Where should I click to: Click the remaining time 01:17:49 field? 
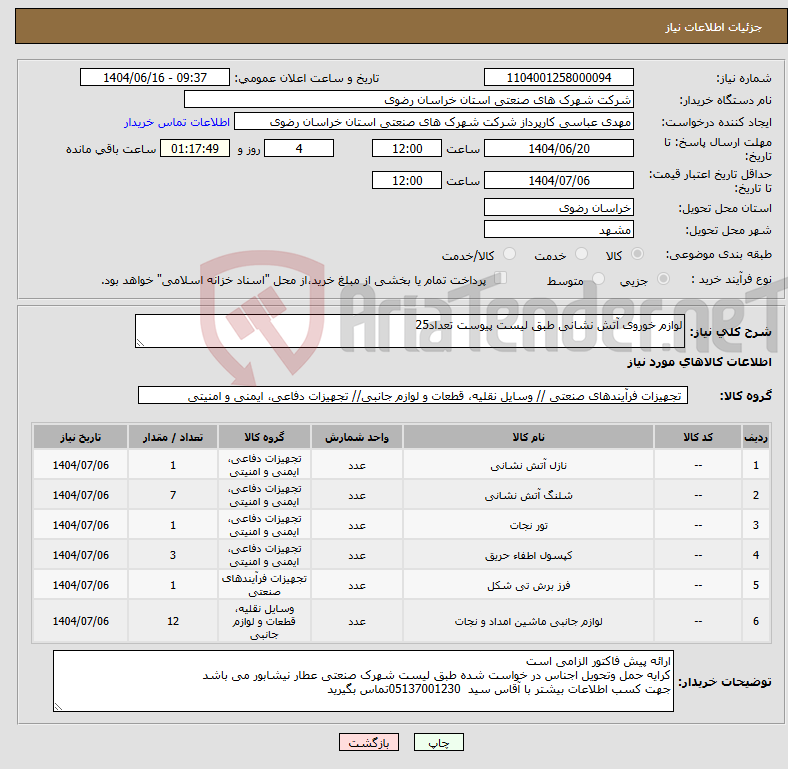(195, 148)
